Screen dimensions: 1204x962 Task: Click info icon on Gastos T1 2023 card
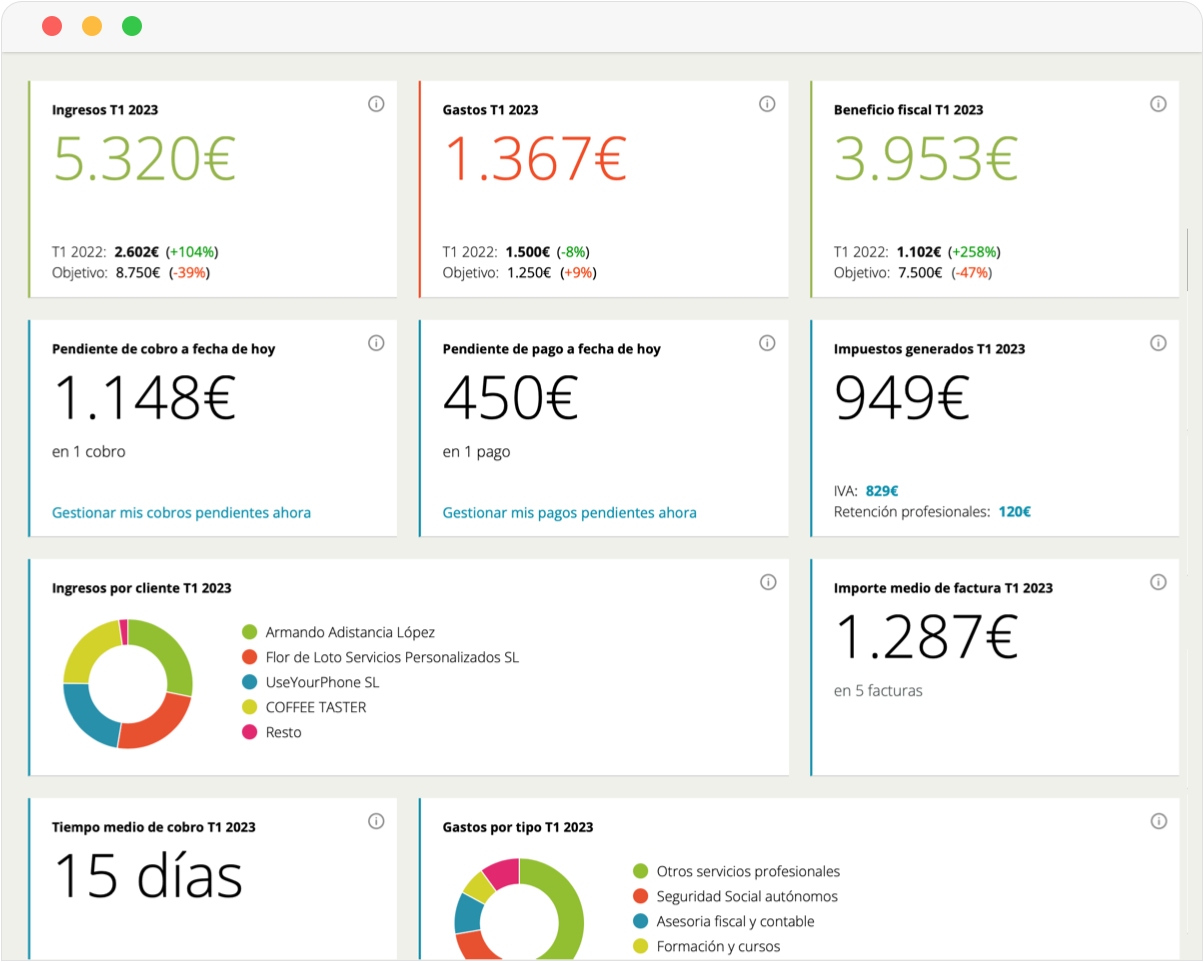(767, 104)
